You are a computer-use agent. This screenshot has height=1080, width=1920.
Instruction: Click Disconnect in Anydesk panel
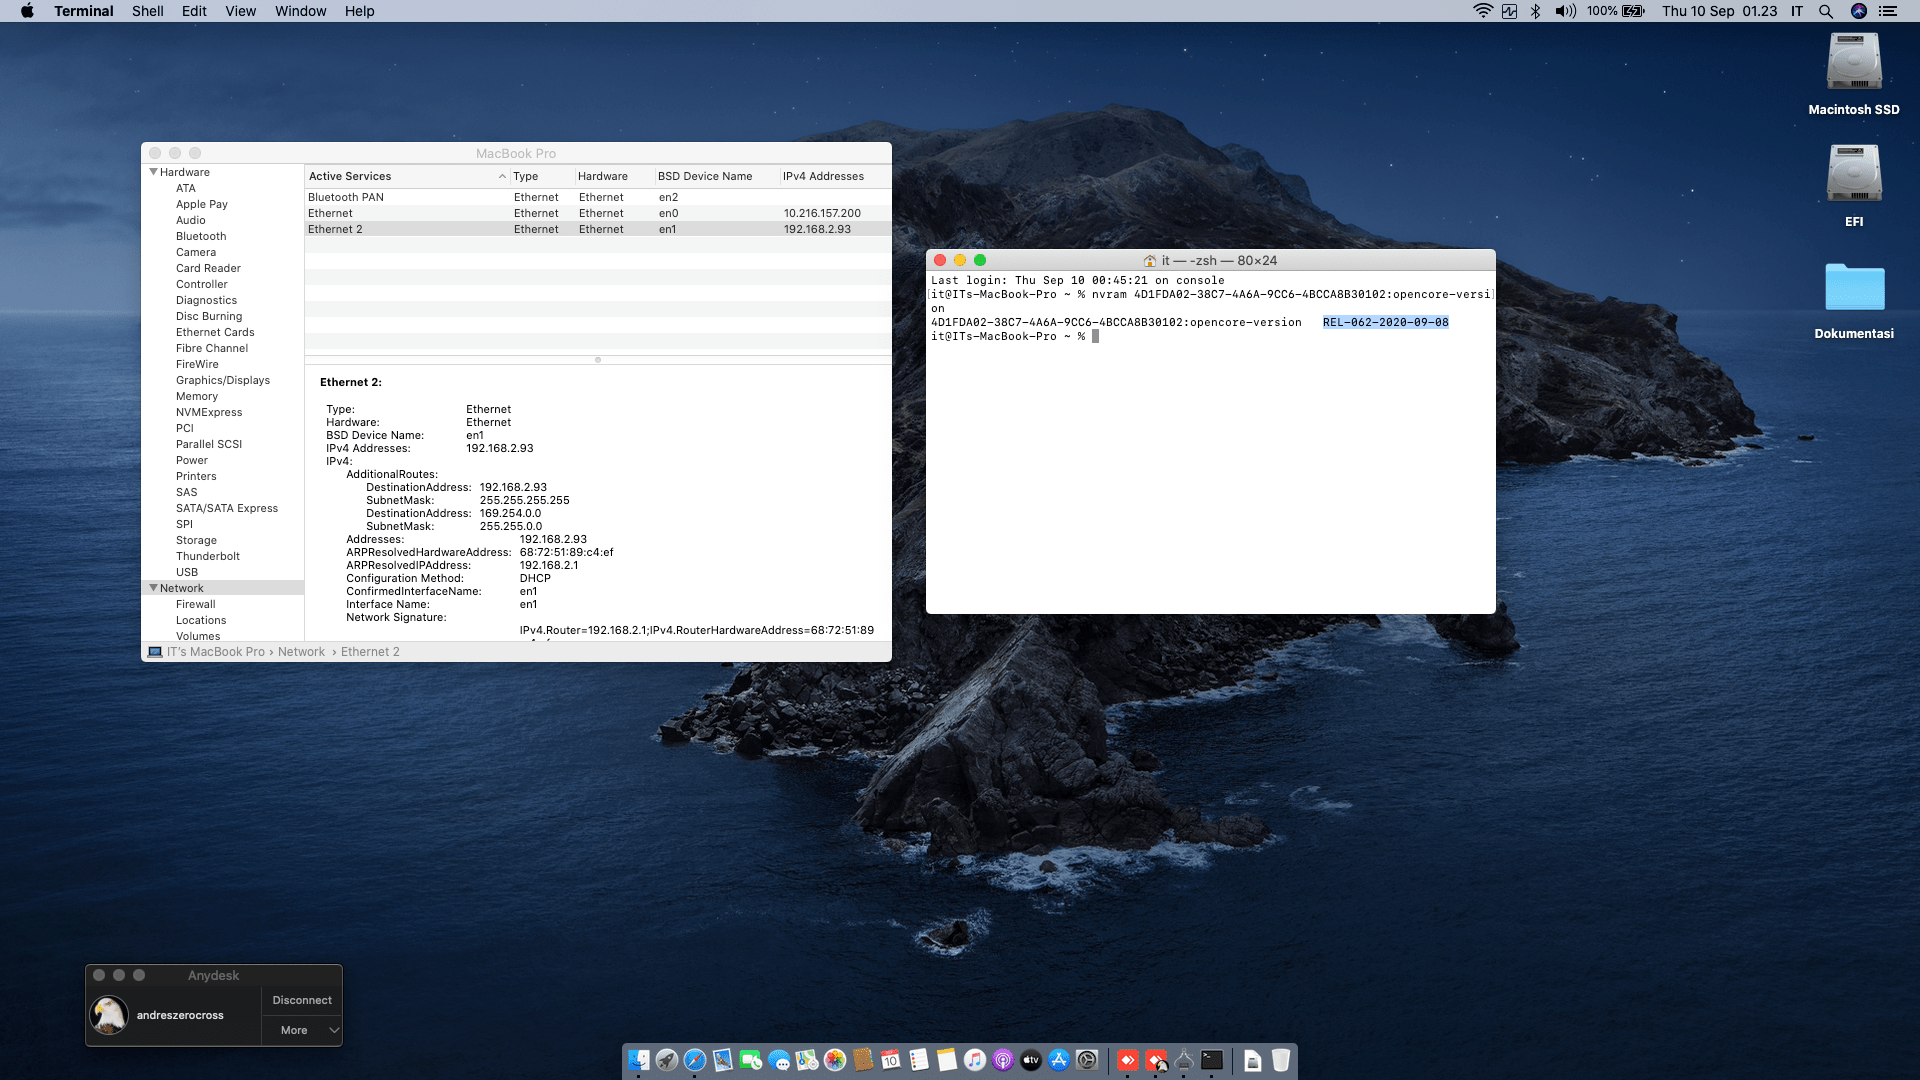click(x=302, y=1000)
